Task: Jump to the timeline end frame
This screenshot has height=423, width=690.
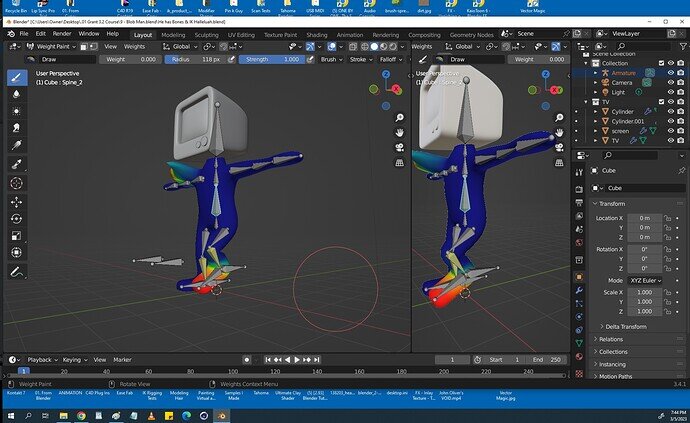Action: (316, 360)
